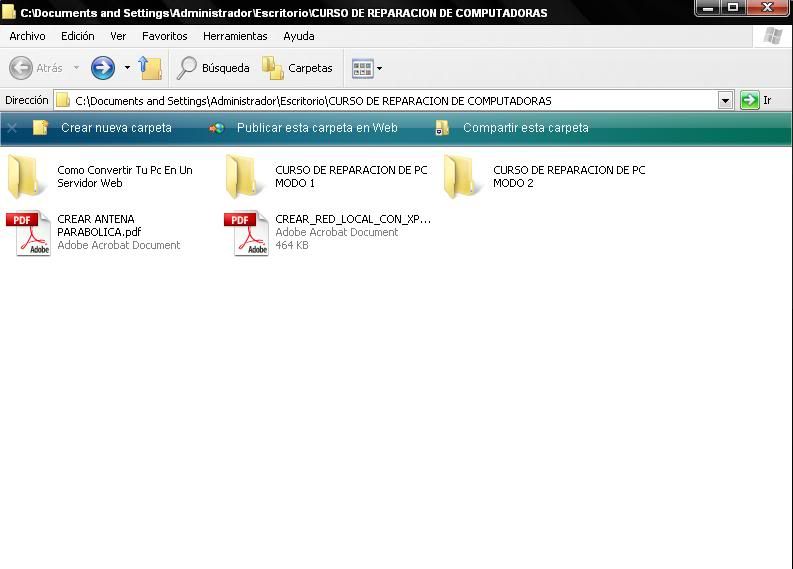The height and width of the screenshot is (569, 793).
Task: Open the Views dropdown arrow
Action: tap(379, 68)
